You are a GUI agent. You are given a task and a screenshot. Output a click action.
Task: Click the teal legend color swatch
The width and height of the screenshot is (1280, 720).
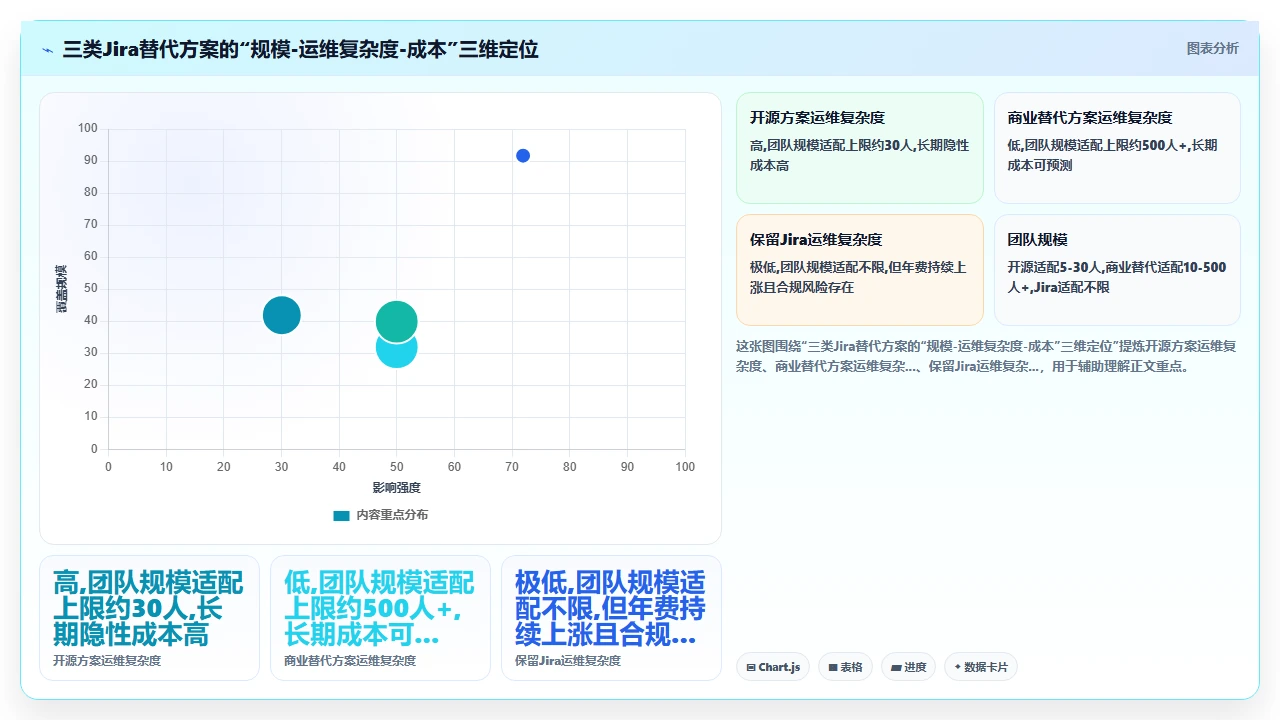point(341,516)
